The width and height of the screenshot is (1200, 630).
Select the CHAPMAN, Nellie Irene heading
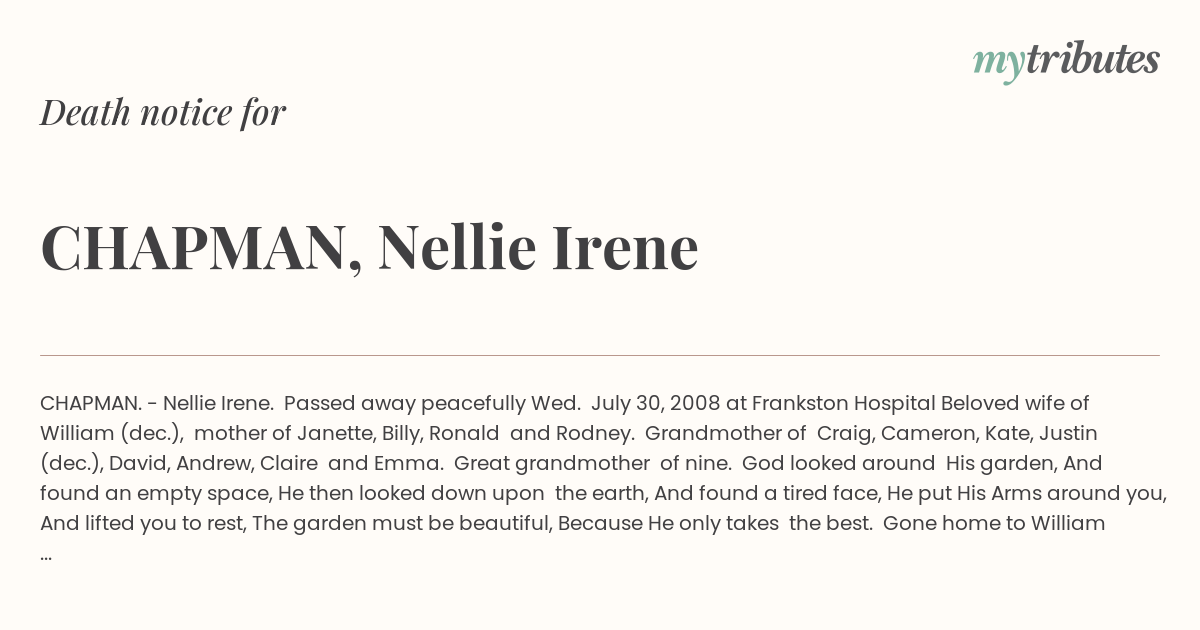tap(369, 247)
